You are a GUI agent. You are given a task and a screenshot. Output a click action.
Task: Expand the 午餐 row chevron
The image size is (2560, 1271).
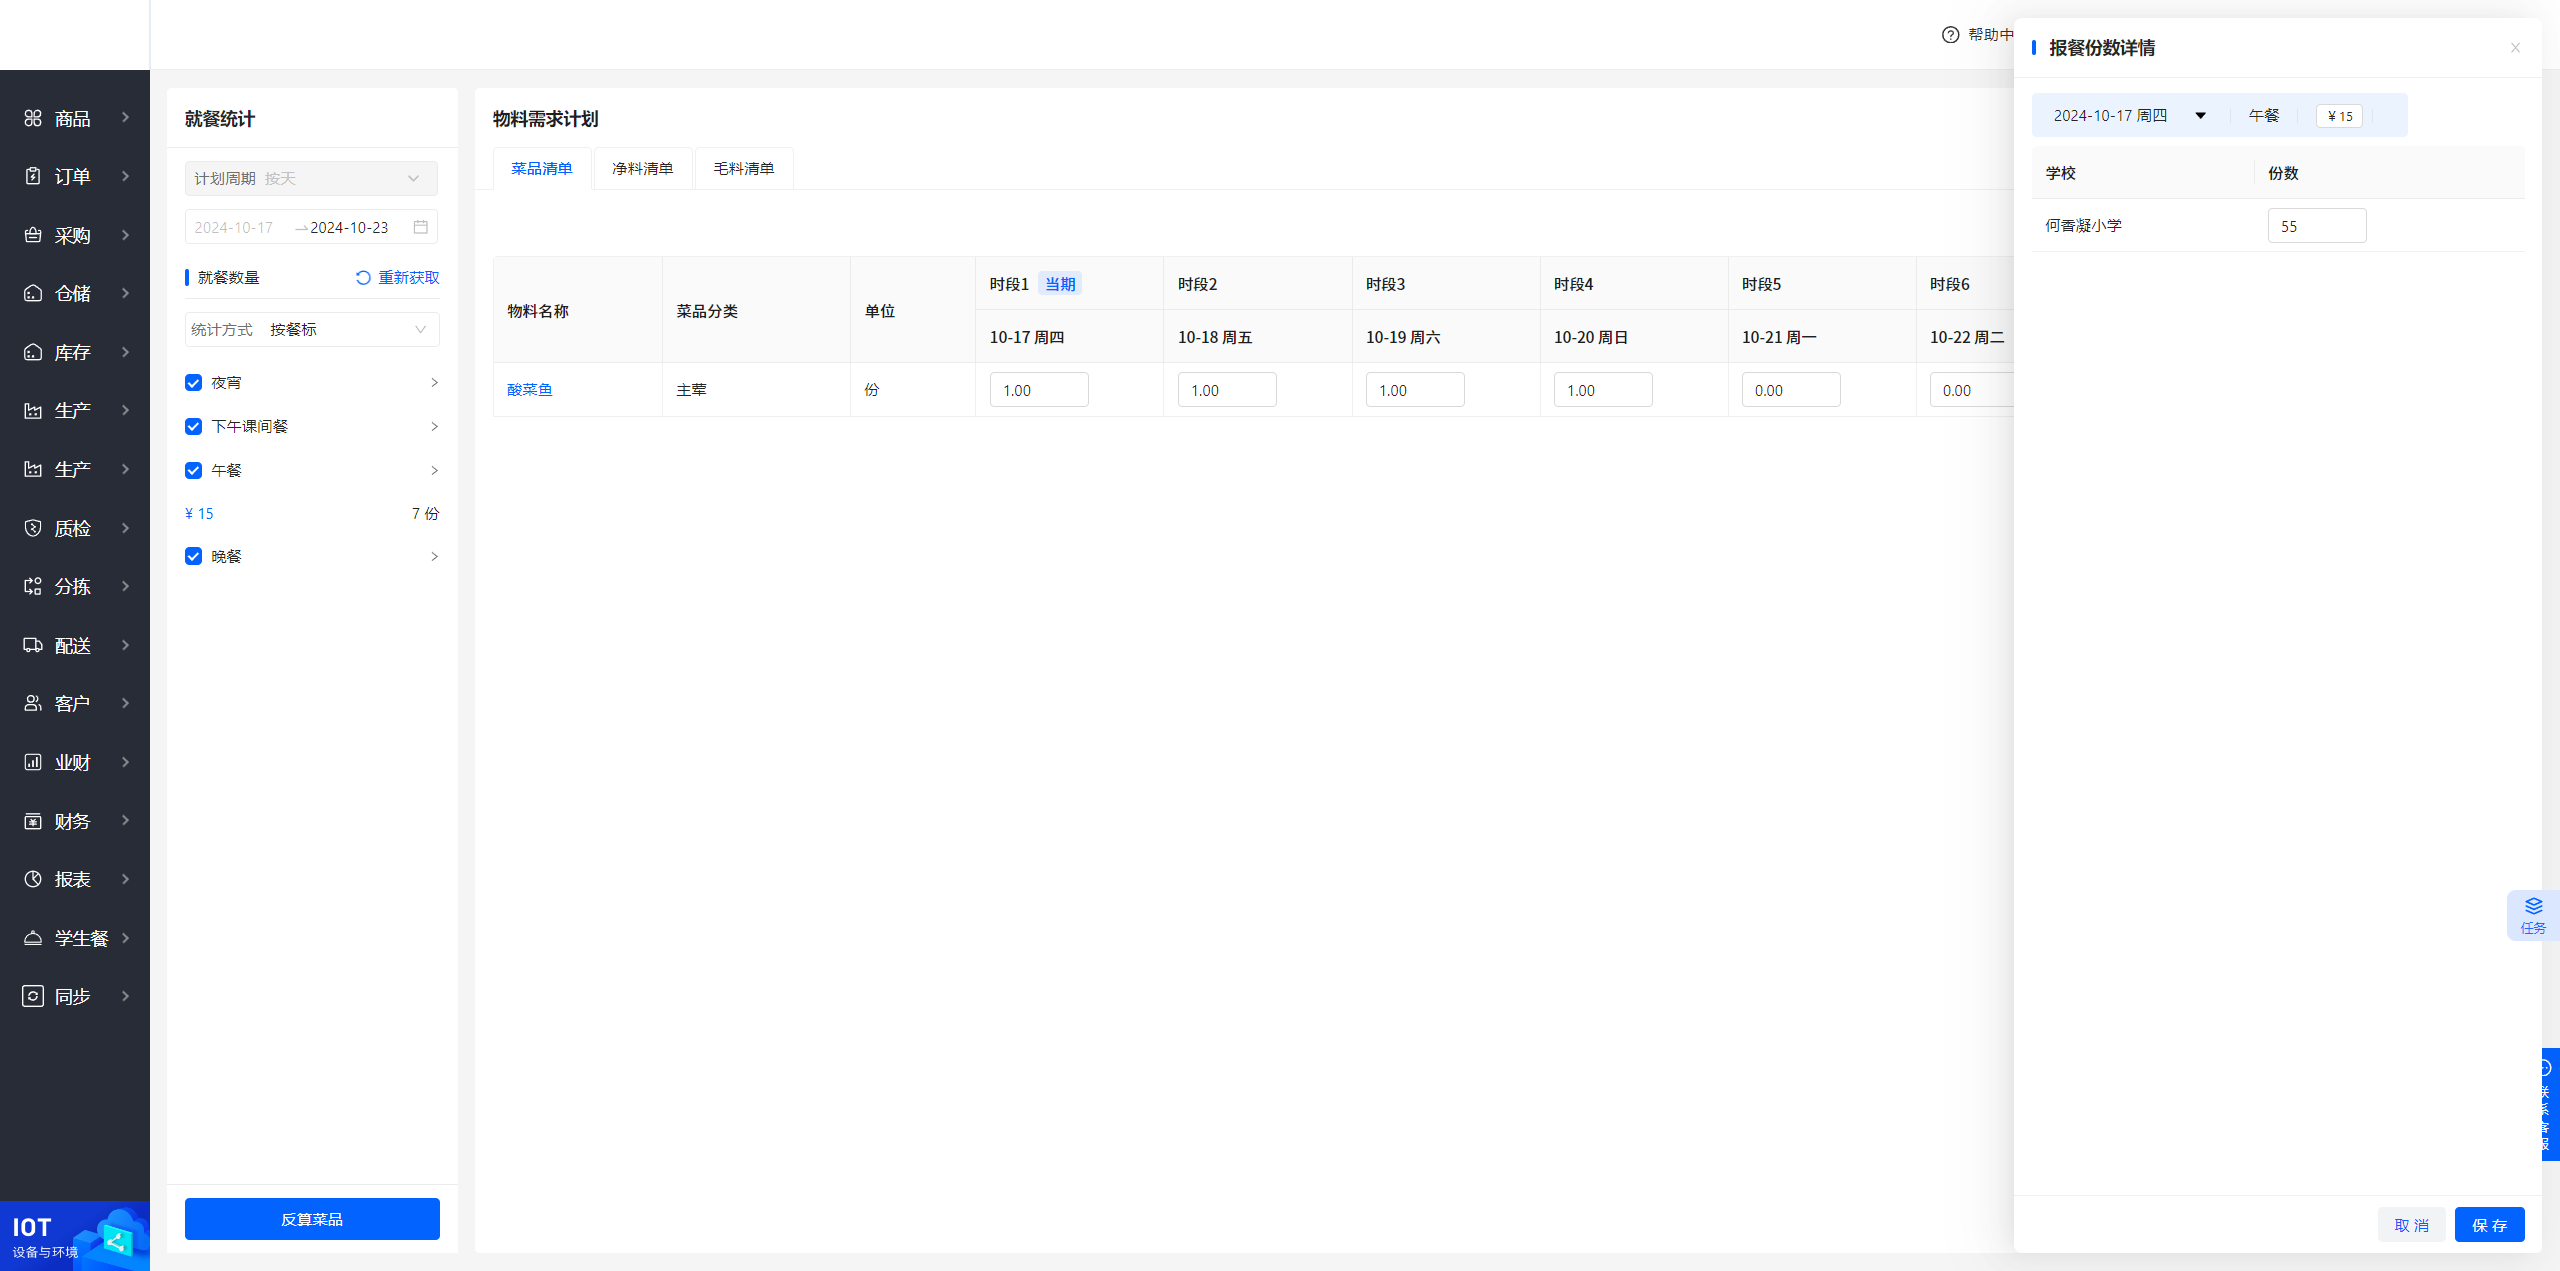coord(434,471)
